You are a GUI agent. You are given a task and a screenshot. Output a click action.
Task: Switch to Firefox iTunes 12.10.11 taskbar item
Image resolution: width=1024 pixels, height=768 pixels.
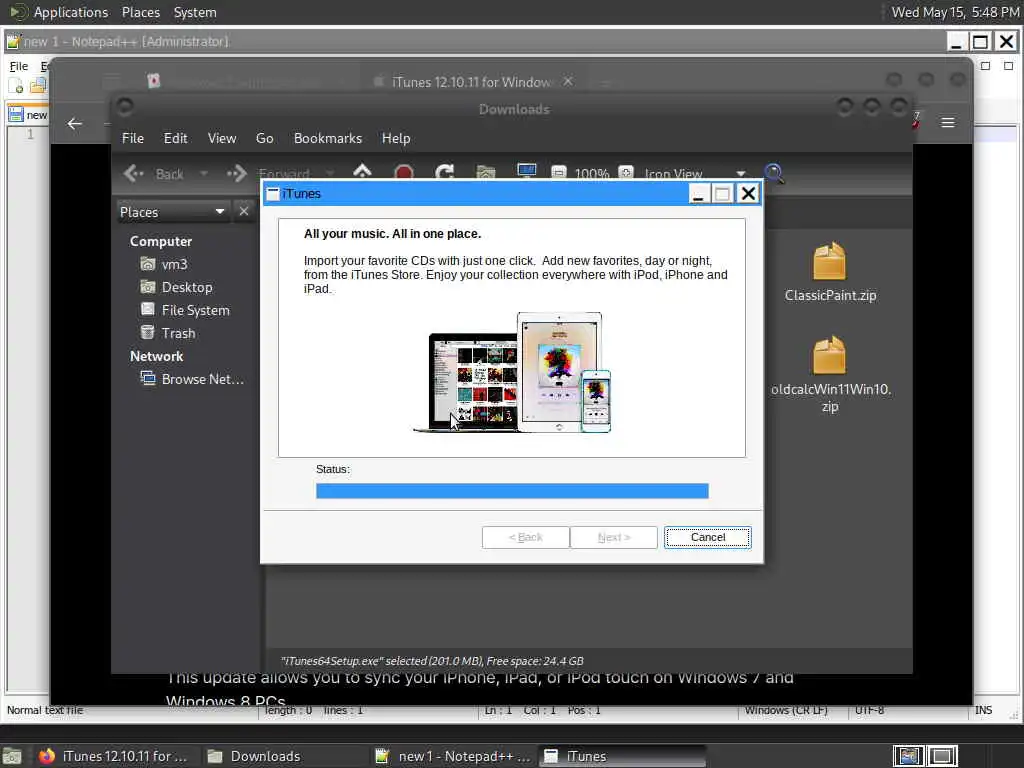click(112, 756)
